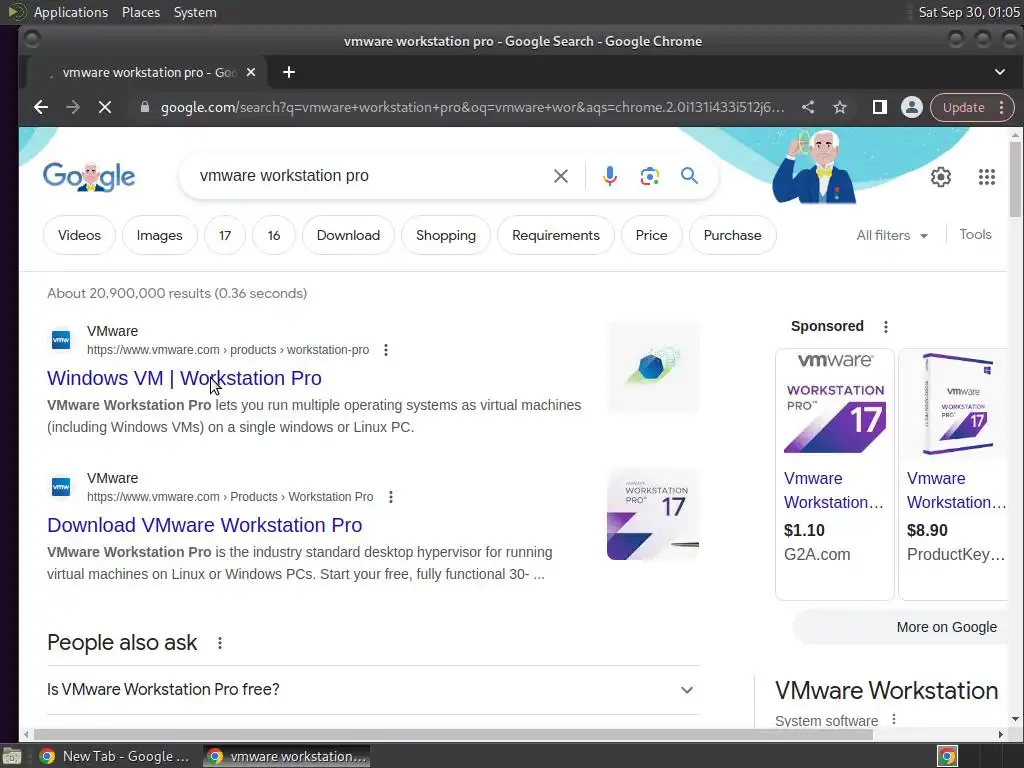1024x768 pixels.
Task: Click More on Google button
Action: tap(946, 627)
